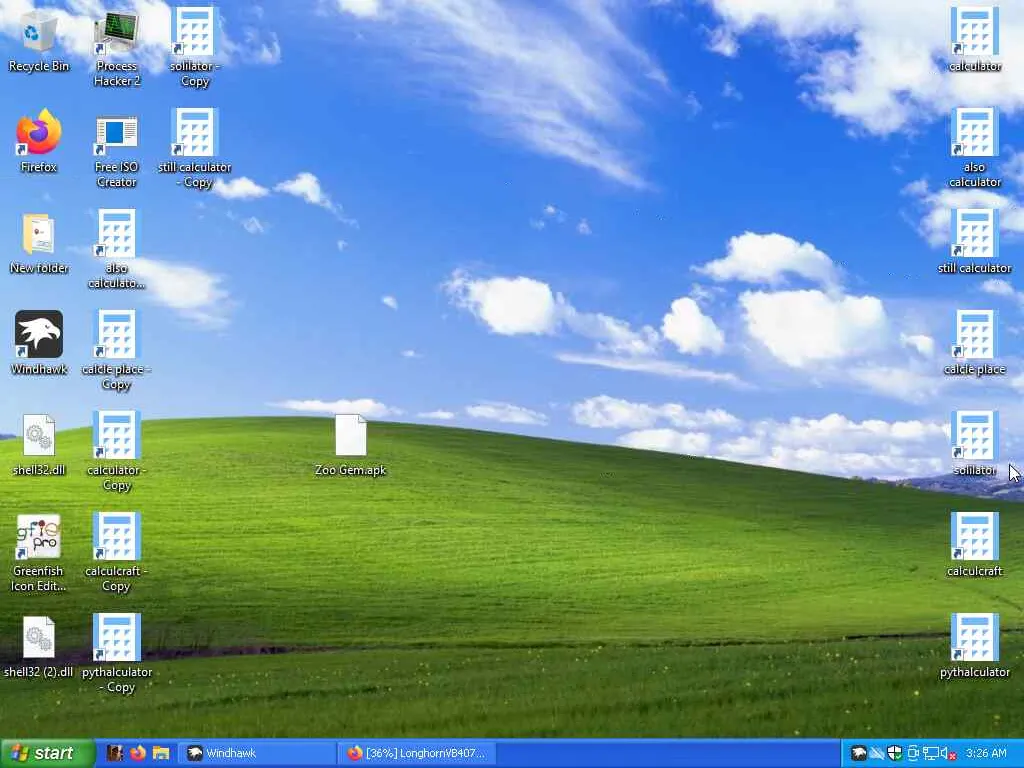This screenshot has width=1024, height=768.
Task: Select the 'still calculator - Copy' shortcut
Action: 195,150
